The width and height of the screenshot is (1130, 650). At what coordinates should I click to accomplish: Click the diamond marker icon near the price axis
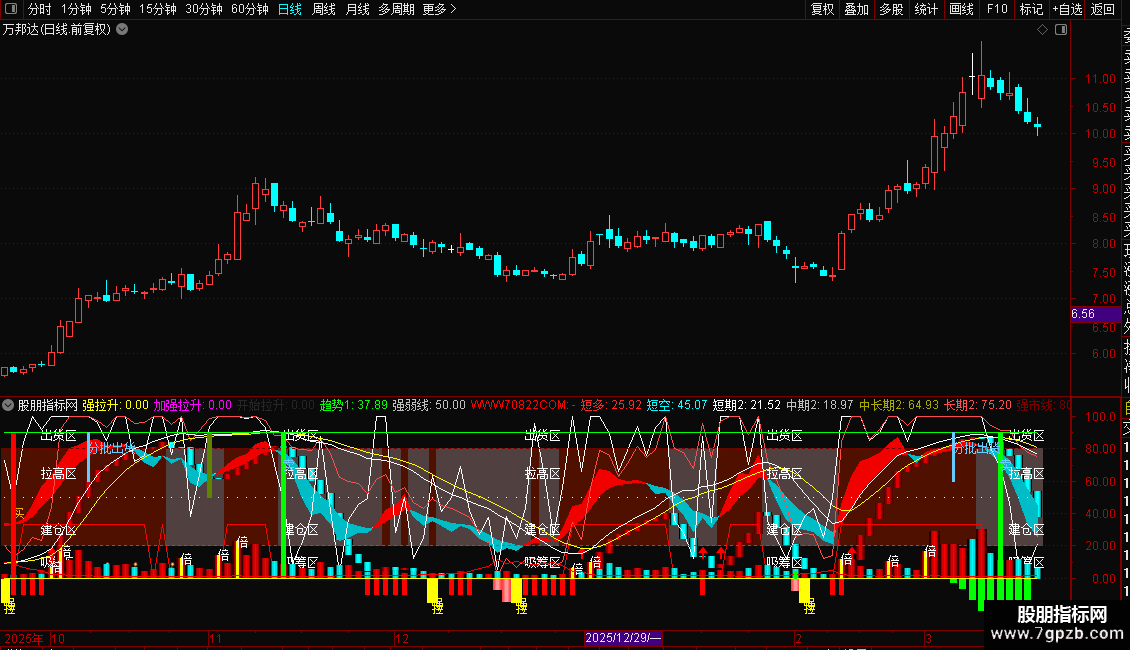tap(1042, 30)
